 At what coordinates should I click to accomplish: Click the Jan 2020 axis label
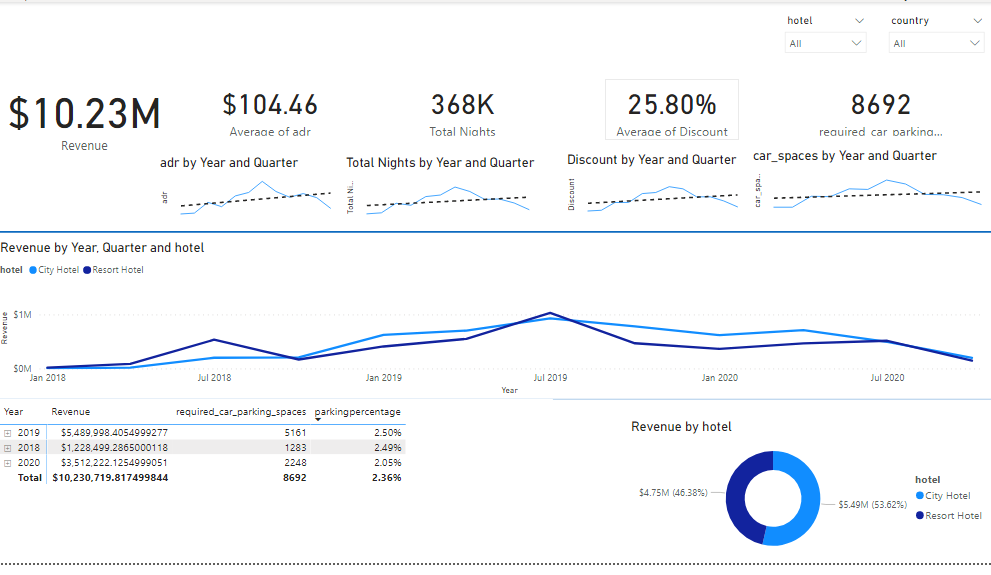tap(719, 378)
